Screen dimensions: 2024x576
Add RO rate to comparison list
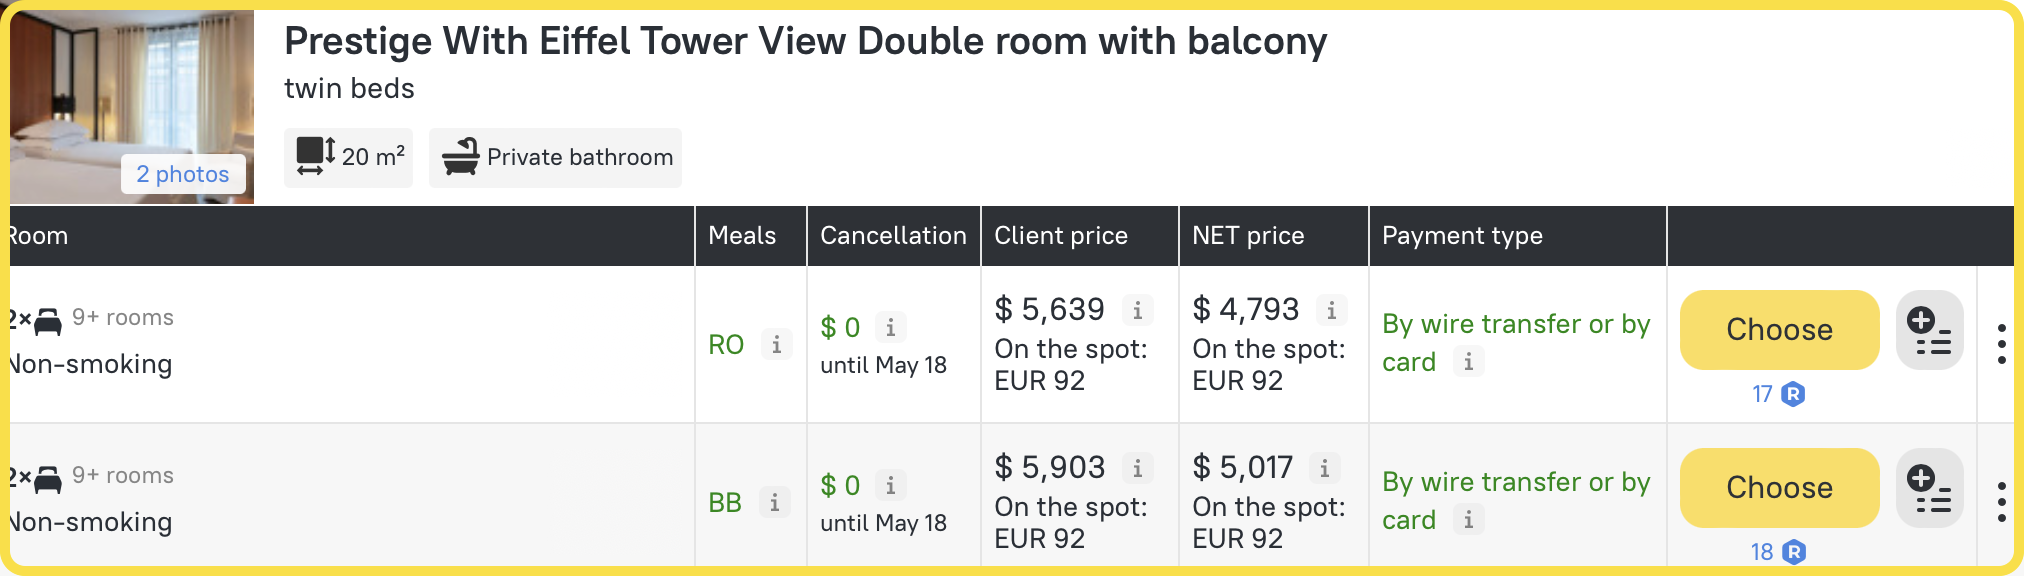click(x=1929, y=330)
